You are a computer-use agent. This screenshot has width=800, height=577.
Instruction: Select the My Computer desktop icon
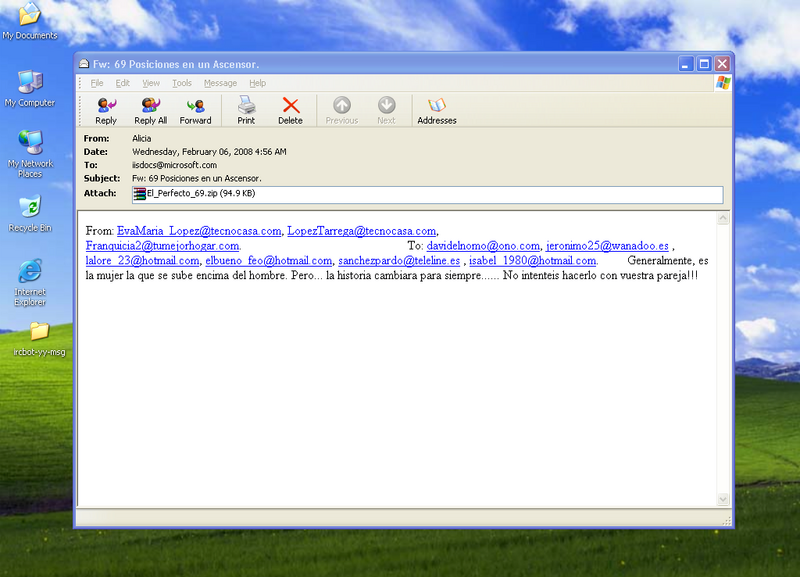click(30, 82)
